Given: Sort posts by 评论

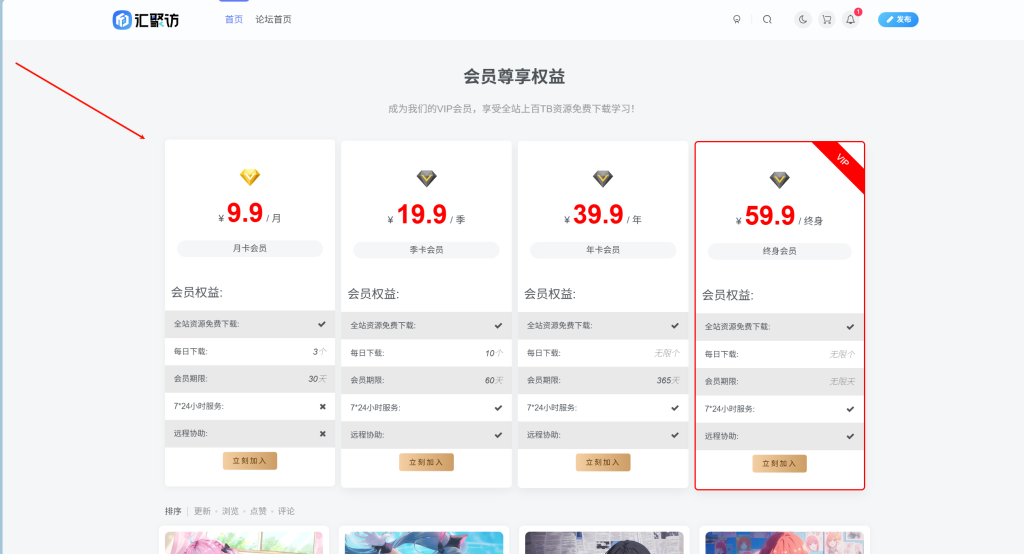Looking at the screenshot, I should (x=286, y=511).
